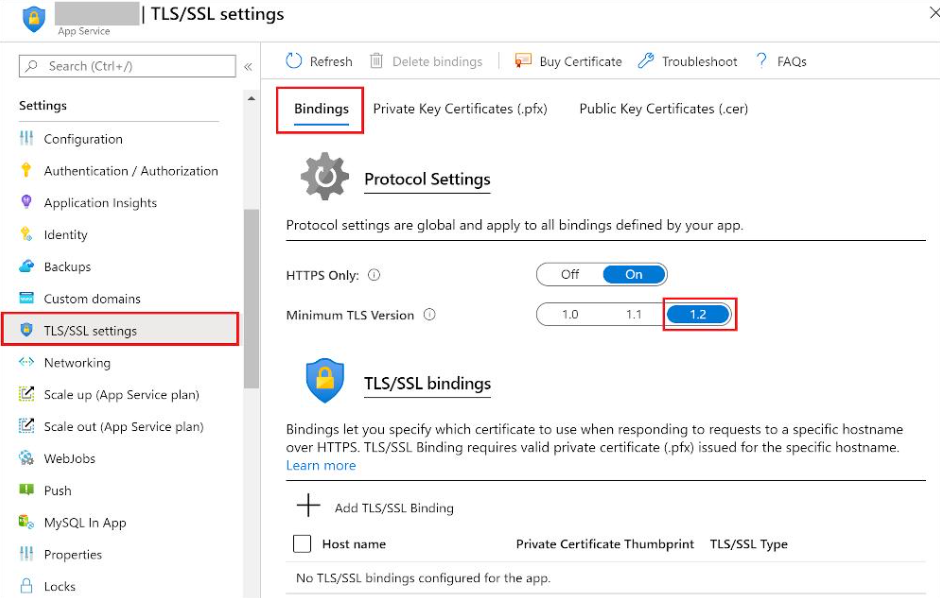Check the Host name select-all checkbox

[302, 543]
